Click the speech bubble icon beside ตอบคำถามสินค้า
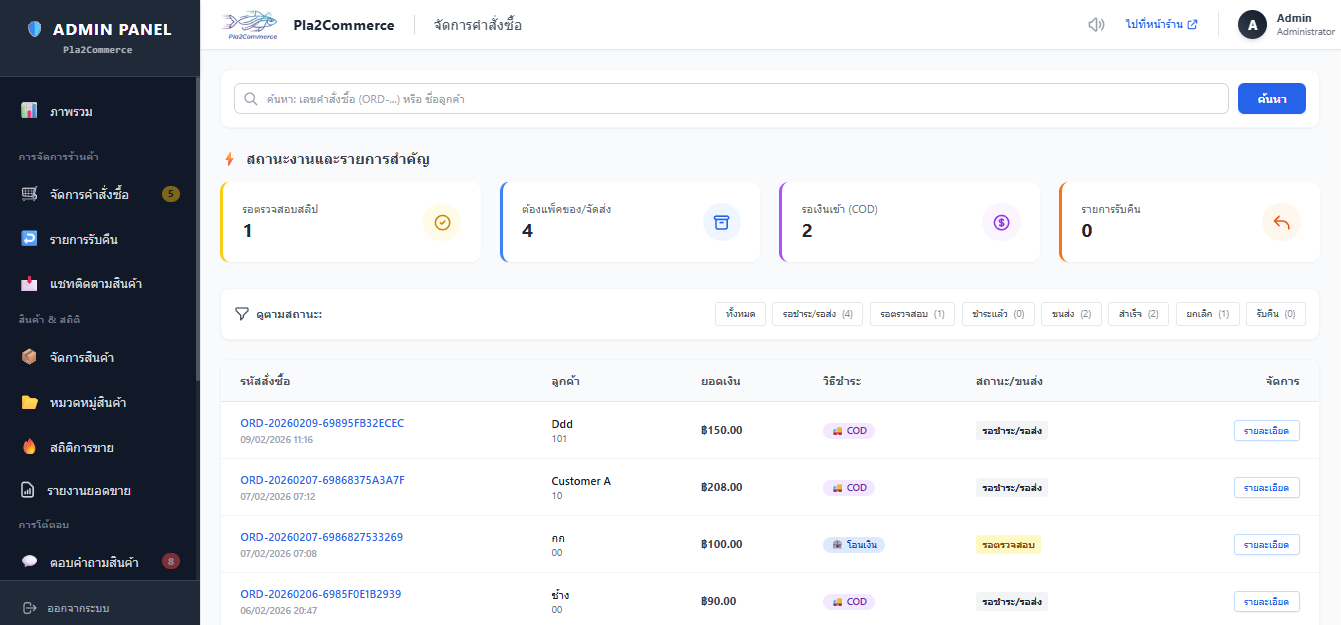 [29, 562]
